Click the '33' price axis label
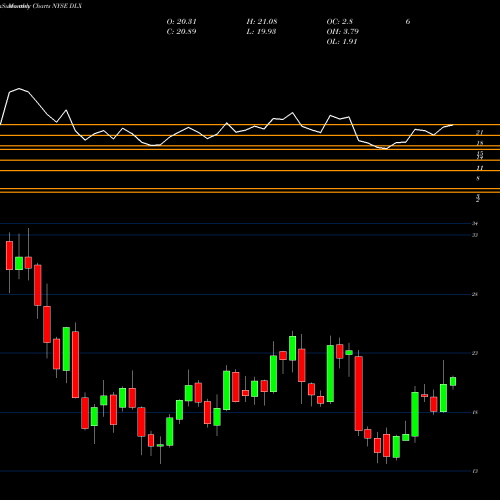The image size is (500, 500). tap(475, 235)
